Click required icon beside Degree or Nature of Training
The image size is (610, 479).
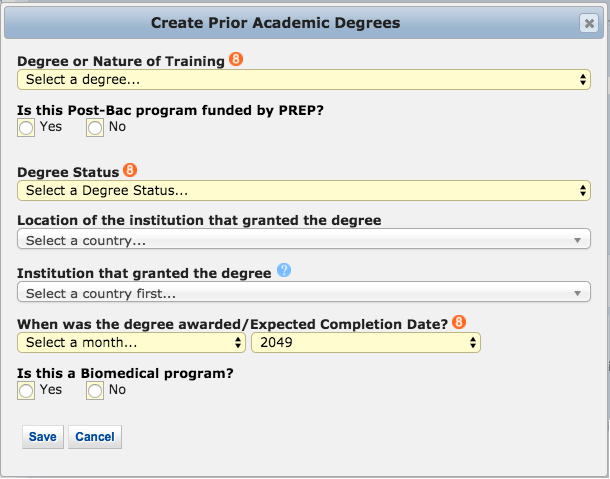(x=236, y=60)
